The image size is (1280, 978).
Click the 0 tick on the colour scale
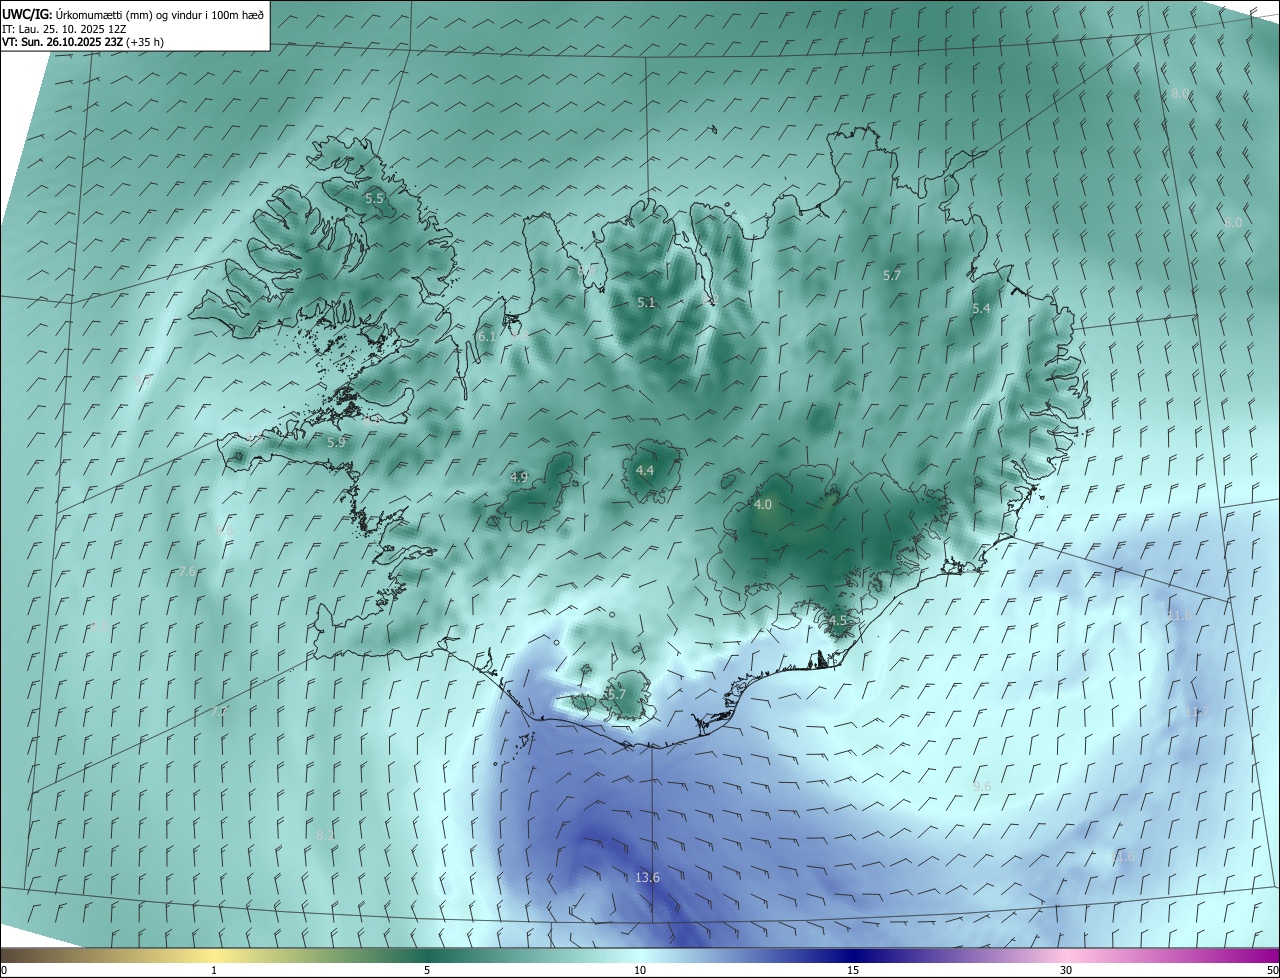[x=4, y=970]
